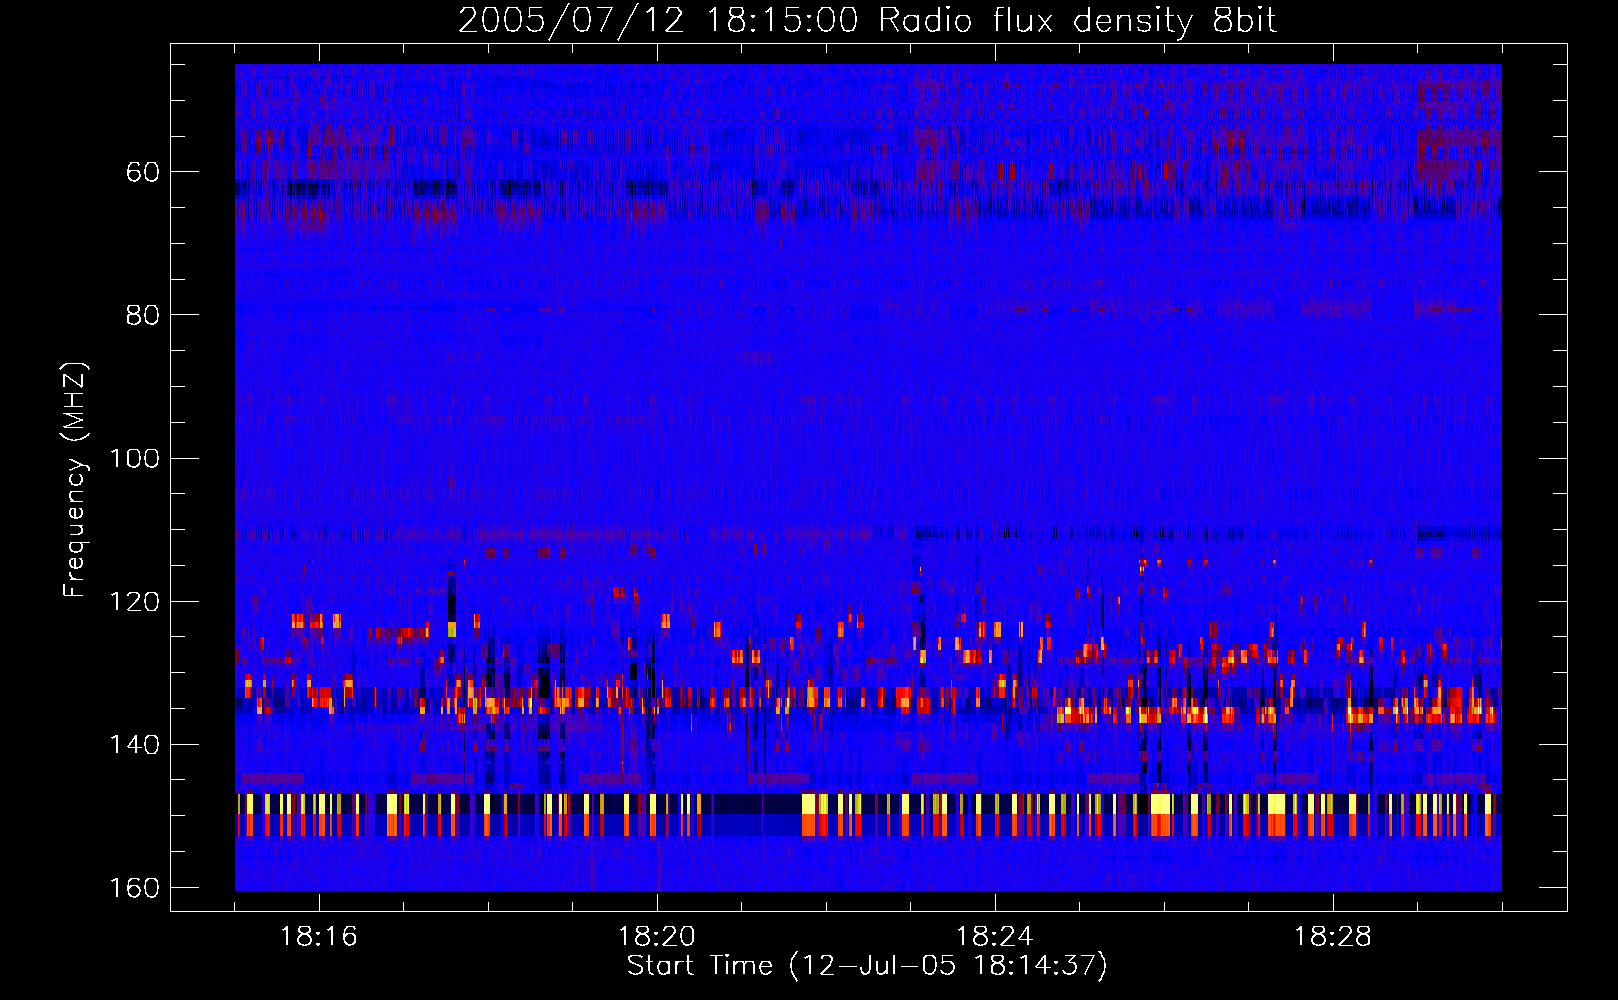Click the 18:24 time tick label
The width and height of the screenshot is (1618, 1000).
tap(995, 937)
